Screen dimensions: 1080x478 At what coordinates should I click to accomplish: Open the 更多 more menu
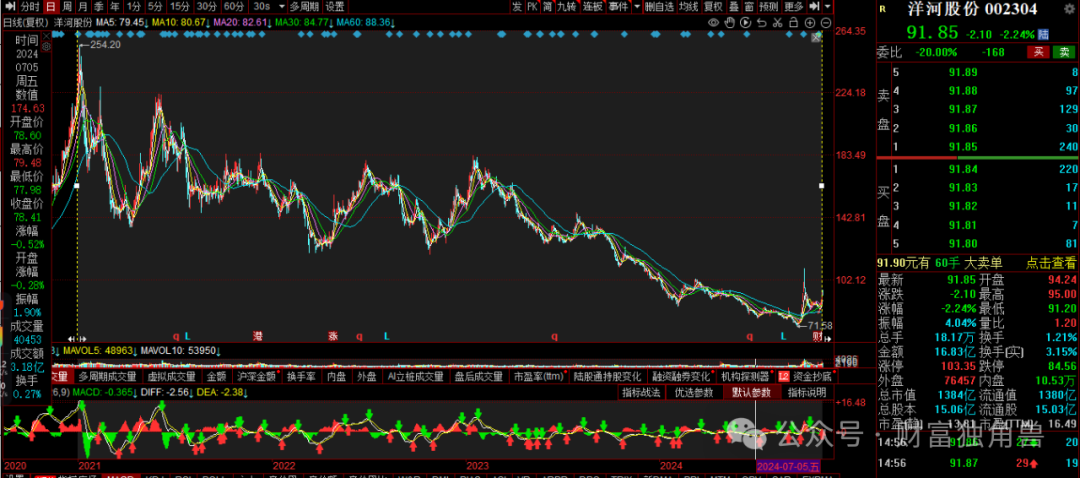(x=794, y=6)
